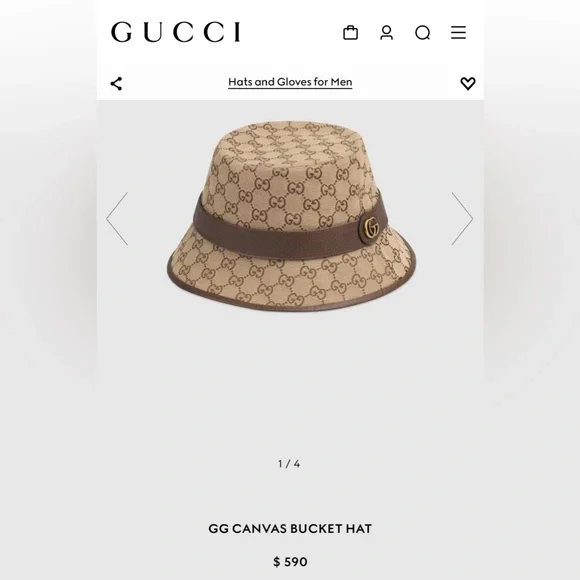Click the share icon

116,83
